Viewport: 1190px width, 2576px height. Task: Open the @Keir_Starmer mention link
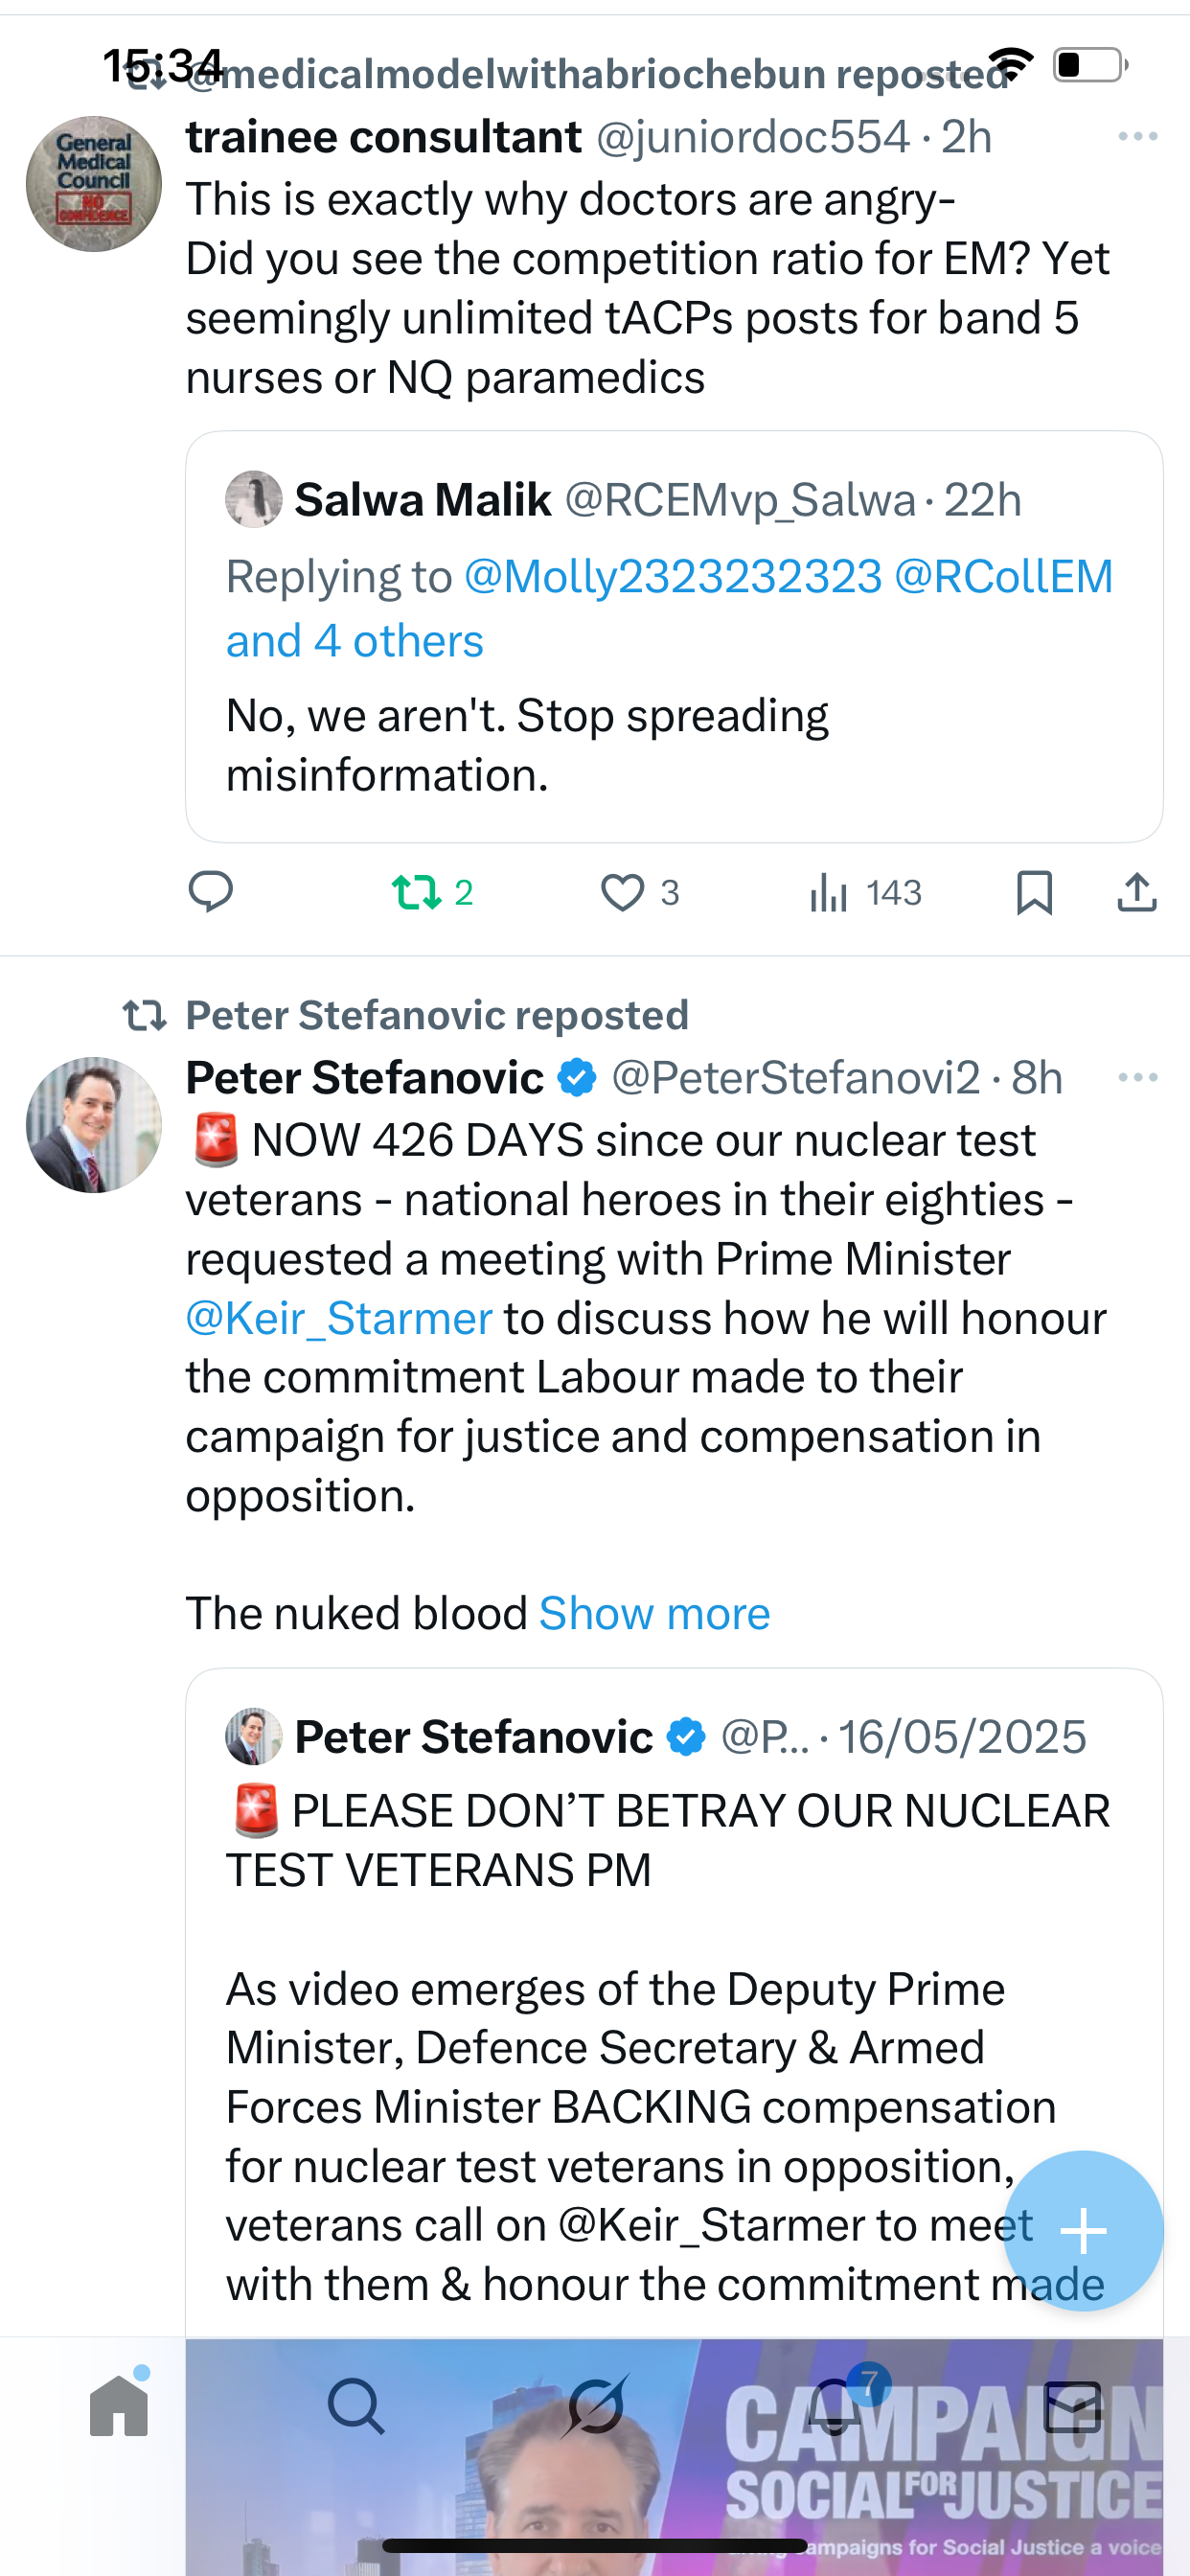(339, 1318)
